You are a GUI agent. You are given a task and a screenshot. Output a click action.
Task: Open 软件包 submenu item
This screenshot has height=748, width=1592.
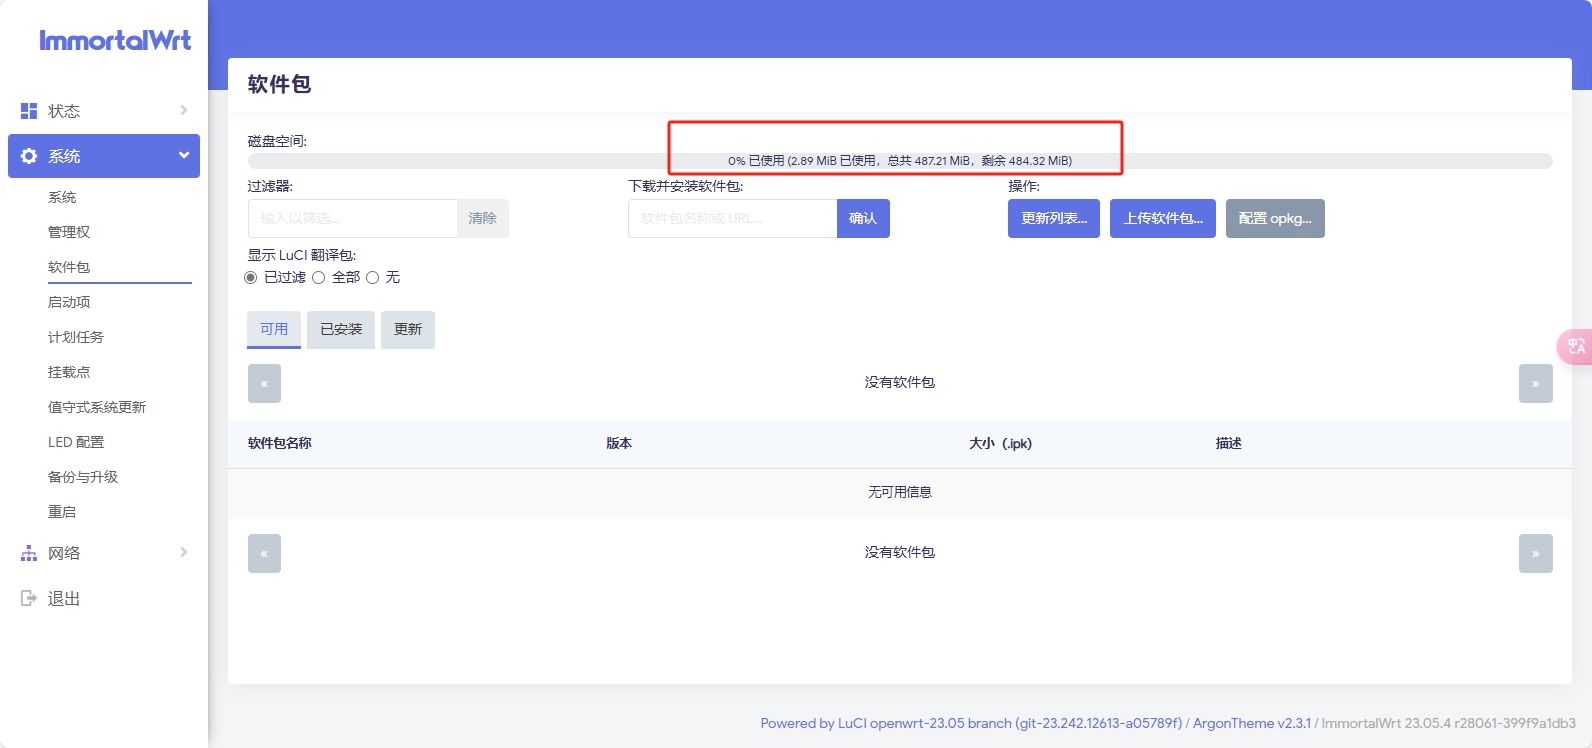(x=69, y=267)
